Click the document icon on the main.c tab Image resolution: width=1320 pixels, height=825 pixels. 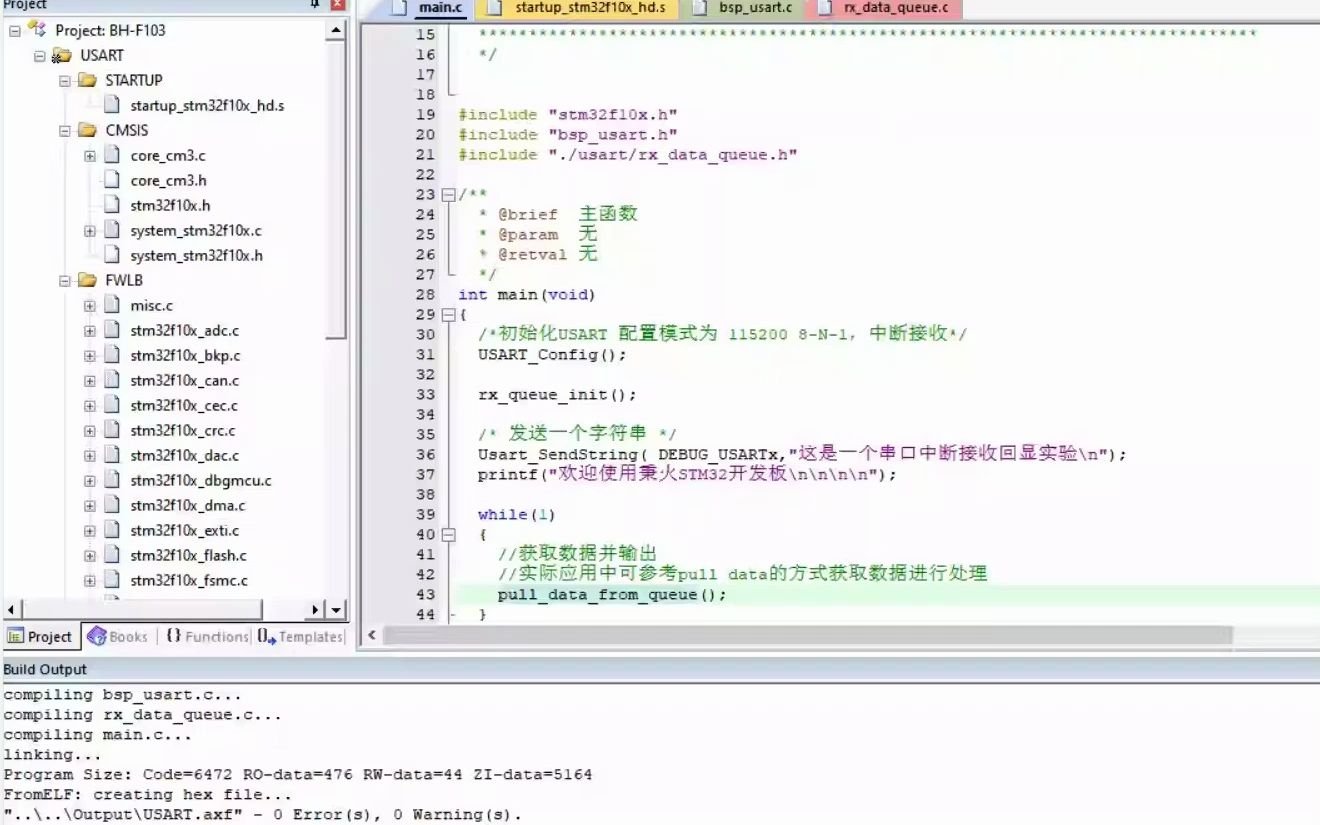(x=402, y=8)
